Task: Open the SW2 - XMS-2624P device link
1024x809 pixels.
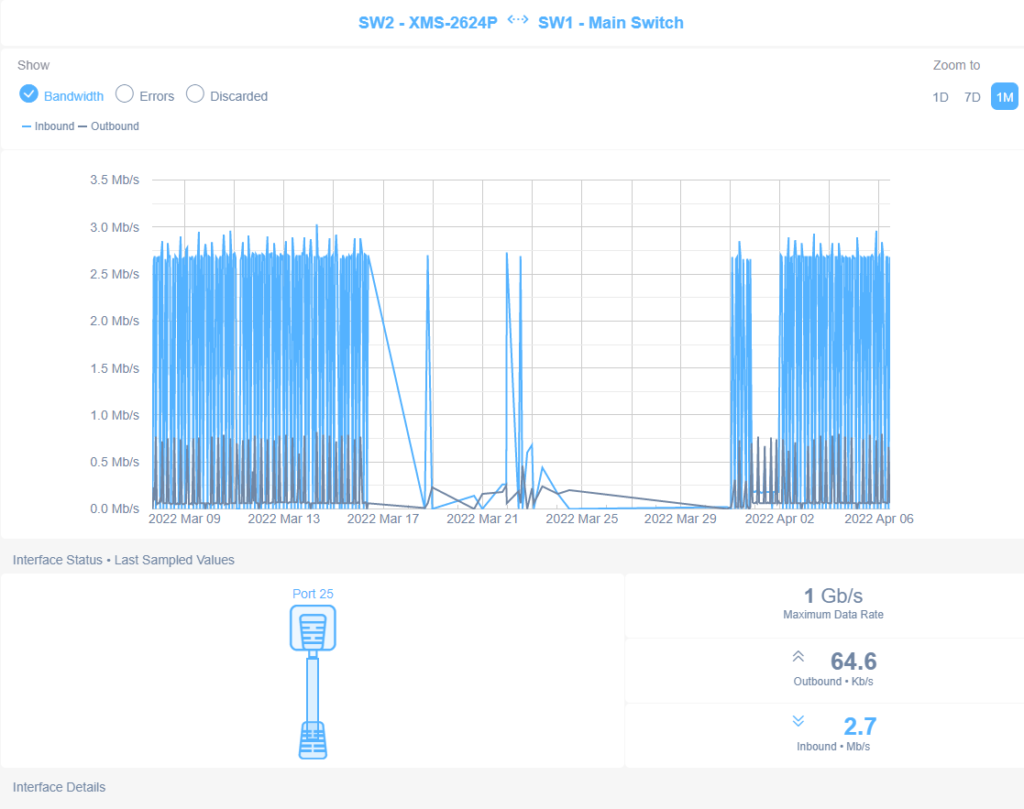Action: click(427, 22)
